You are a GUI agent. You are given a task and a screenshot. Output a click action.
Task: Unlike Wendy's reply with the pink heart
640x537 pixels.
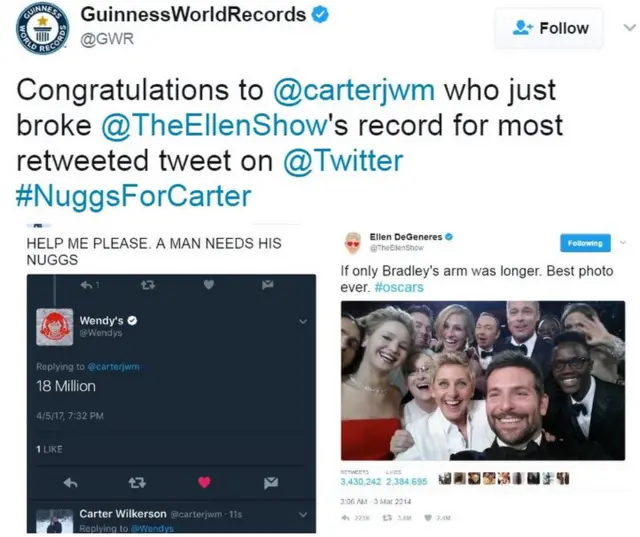click(x=204, y=482)
